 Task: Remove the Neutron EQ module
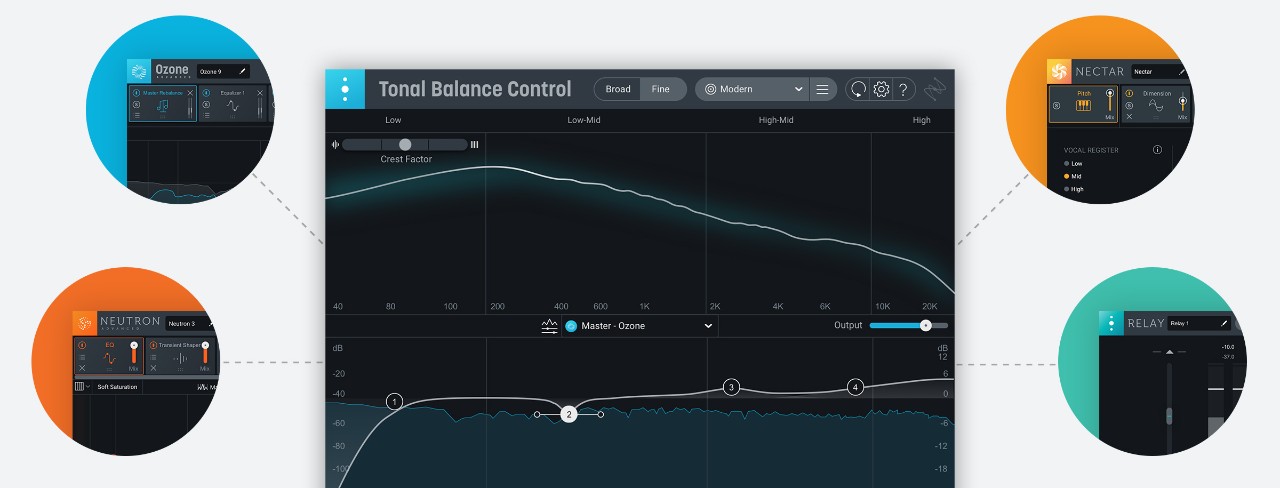pyautogui.click(x=82, y=368)
